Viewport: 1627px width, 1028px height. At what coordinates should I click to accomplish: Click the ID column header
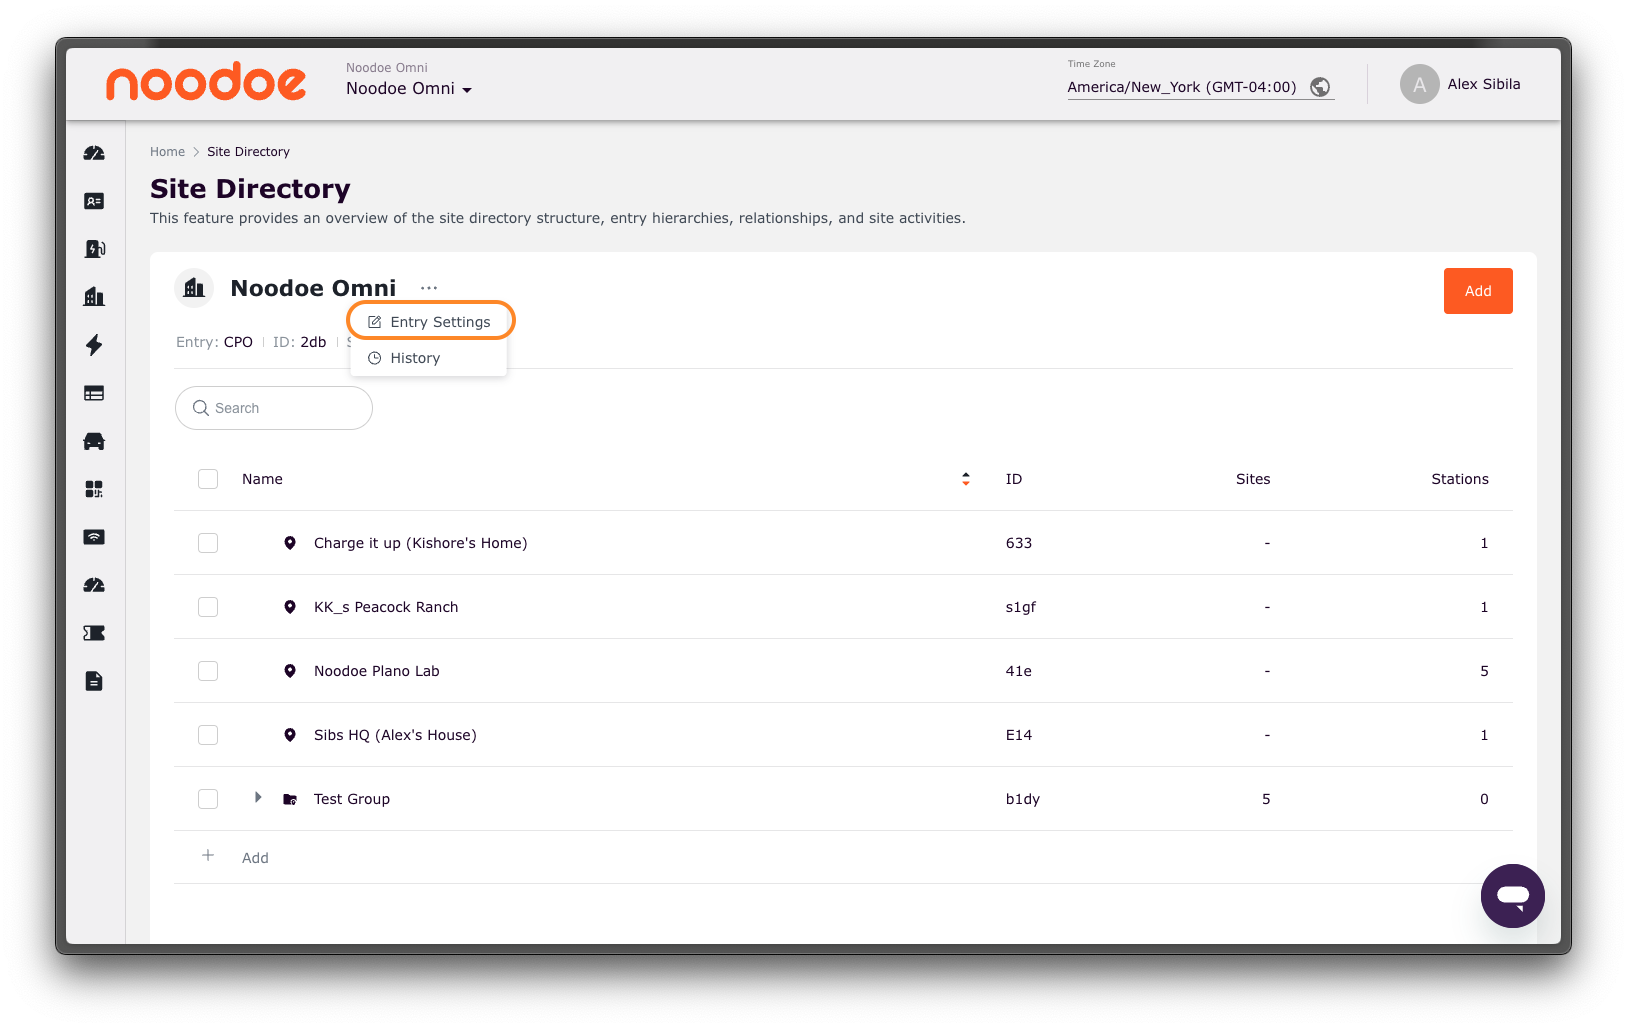[x=1014, y=479]
